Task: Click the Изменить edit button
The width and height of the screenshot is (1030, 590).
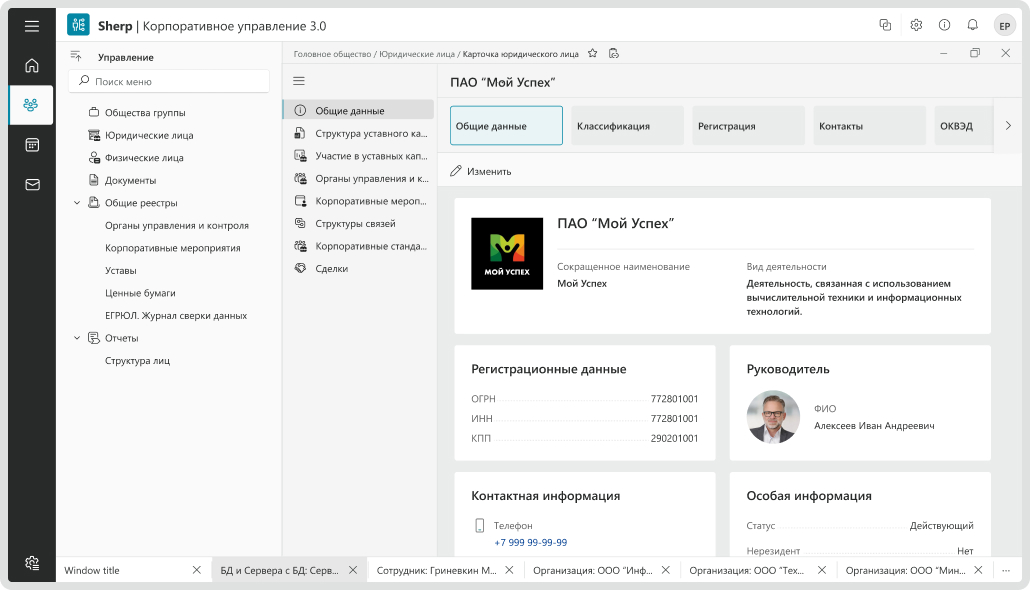Action: pos(481,171)
